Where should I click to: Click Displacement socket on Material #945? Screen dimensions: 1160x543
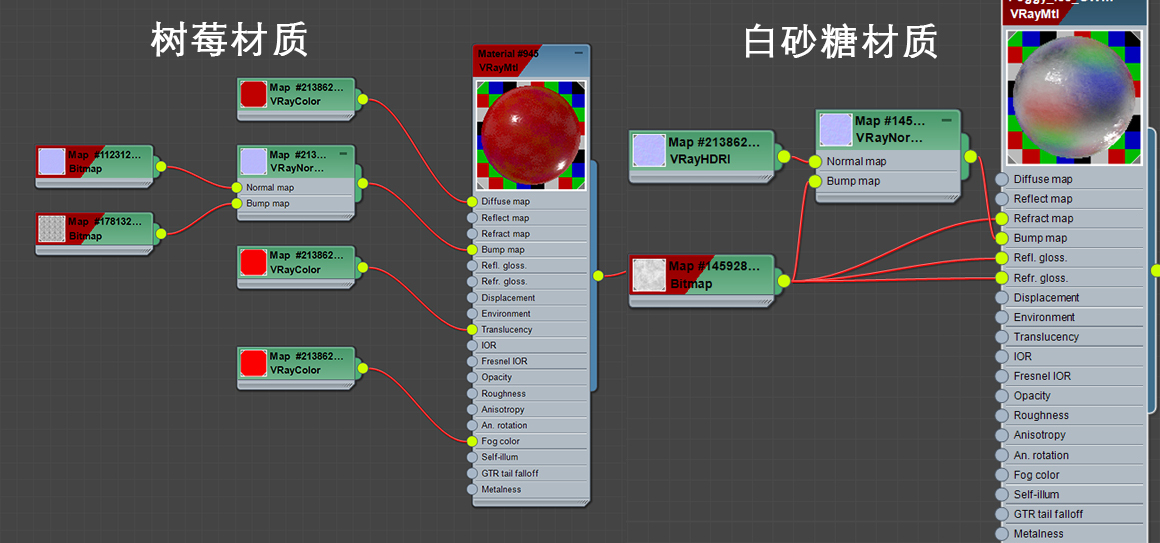(472, 297)
